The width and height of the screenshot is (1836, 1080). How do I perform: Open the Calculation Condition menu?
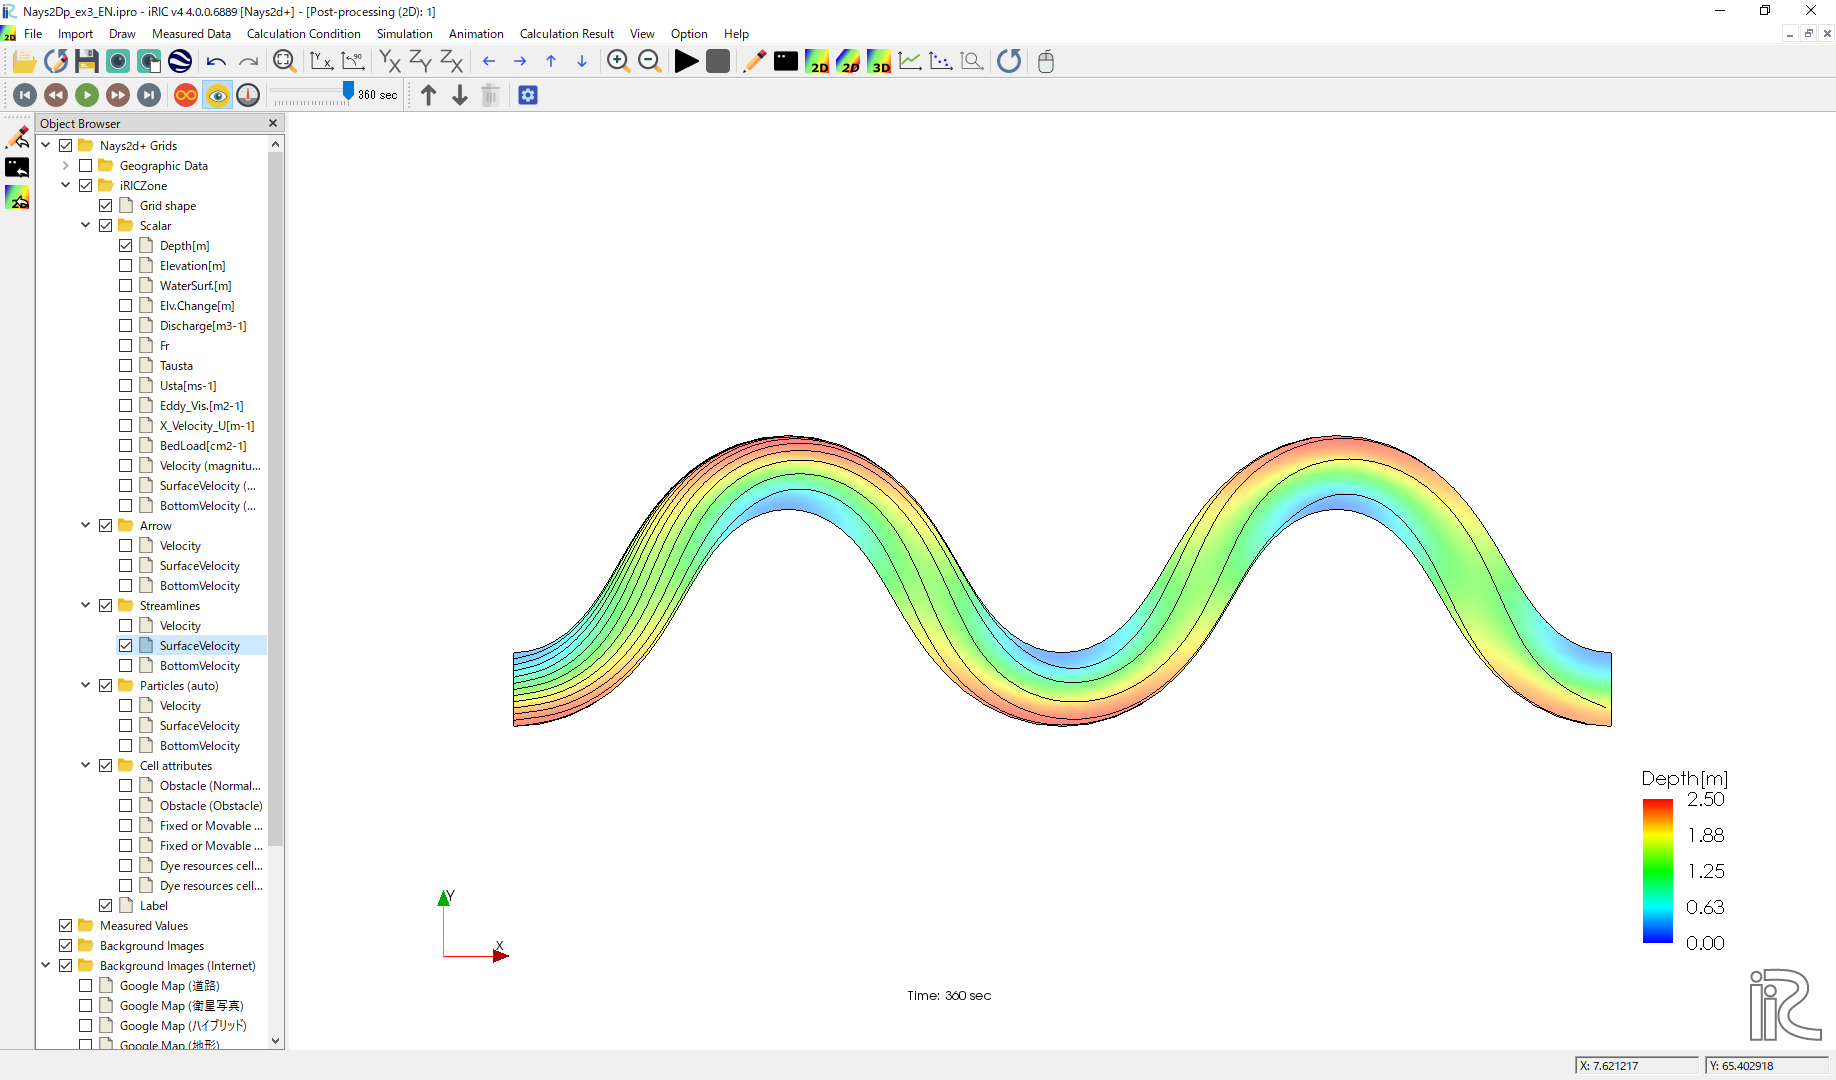[x=303, y=34]
